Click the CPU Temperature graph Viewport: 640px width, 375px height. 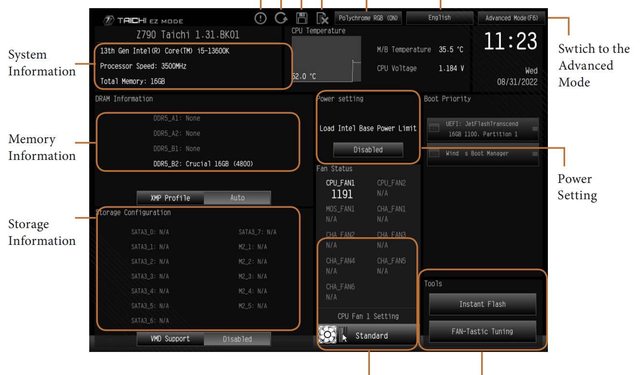[327, 59]
